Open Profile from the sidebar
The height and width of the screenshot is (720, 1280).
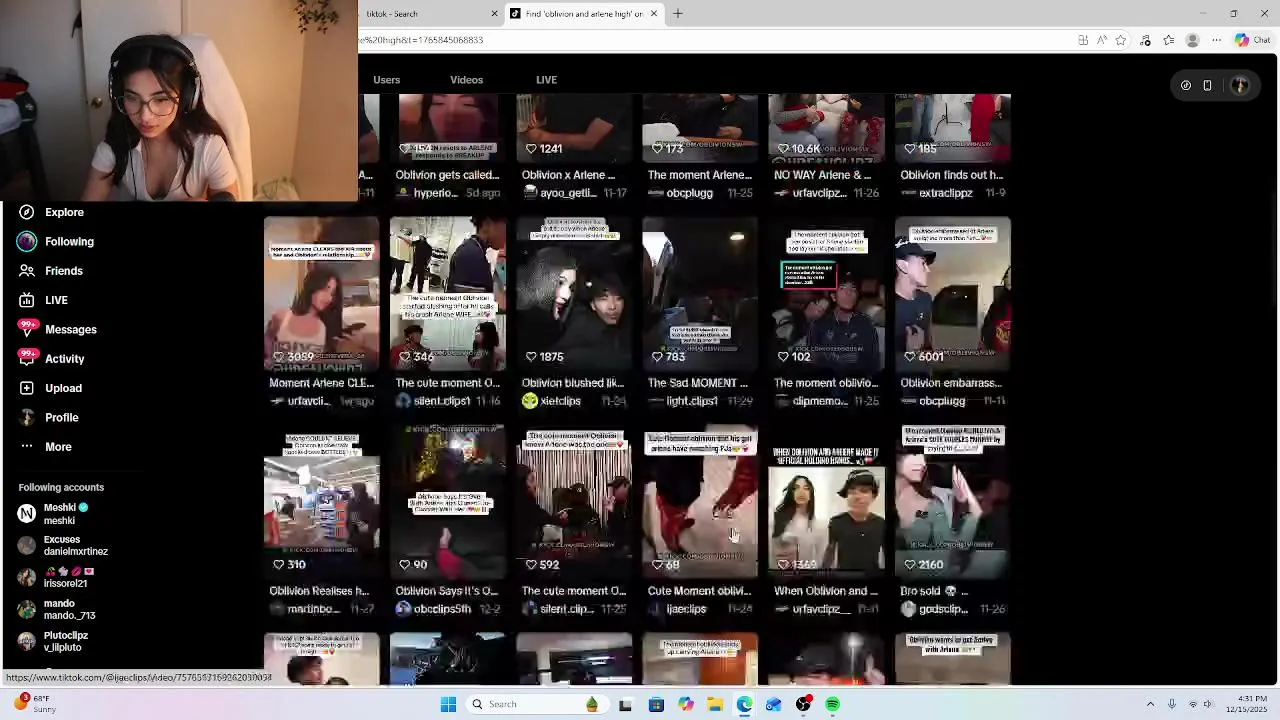pyautogui.click(x=48, y=417)
